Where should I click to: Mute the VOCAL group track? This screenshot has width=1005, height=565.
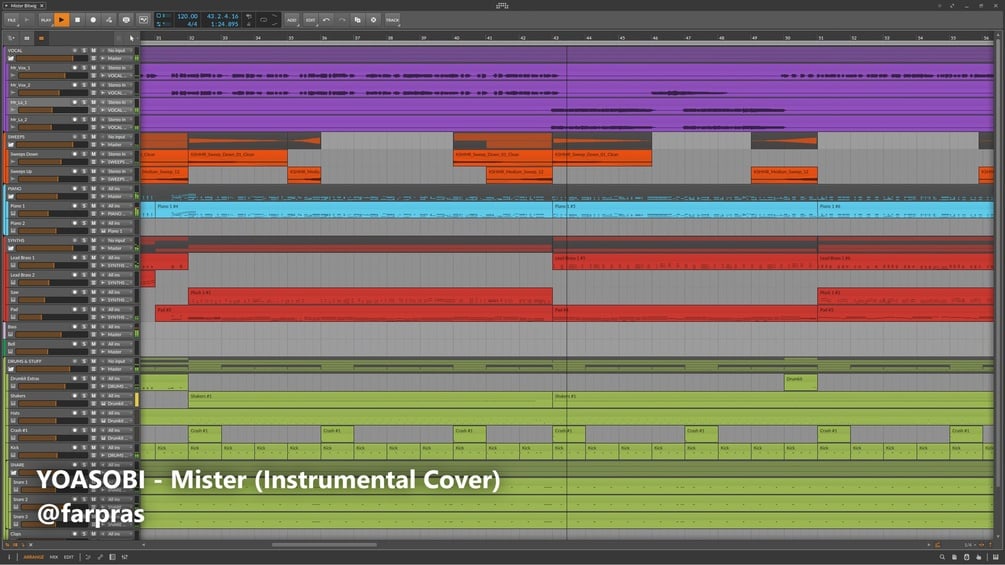(x=94, y=51)
